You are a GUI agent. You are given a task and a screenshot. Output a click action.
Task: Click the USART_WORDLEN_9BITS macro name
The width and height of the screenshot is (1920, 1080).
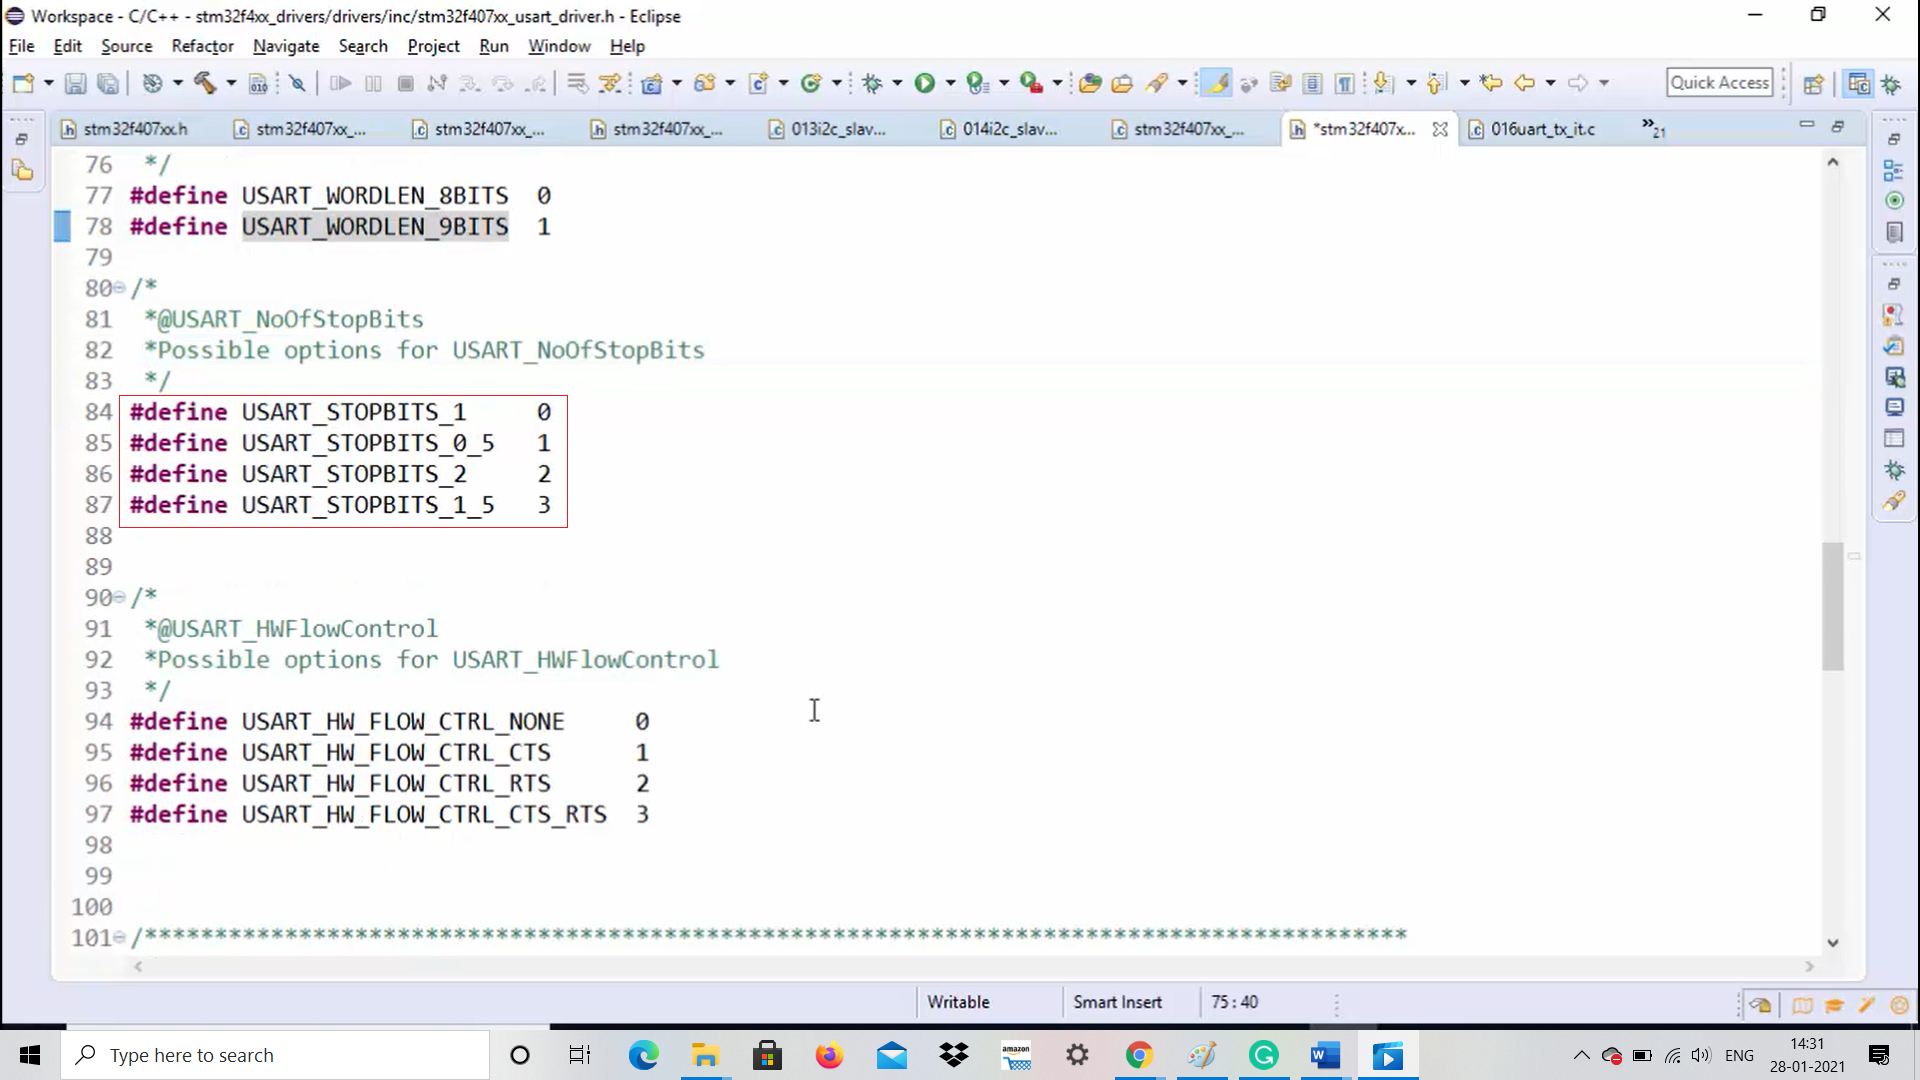375,227
